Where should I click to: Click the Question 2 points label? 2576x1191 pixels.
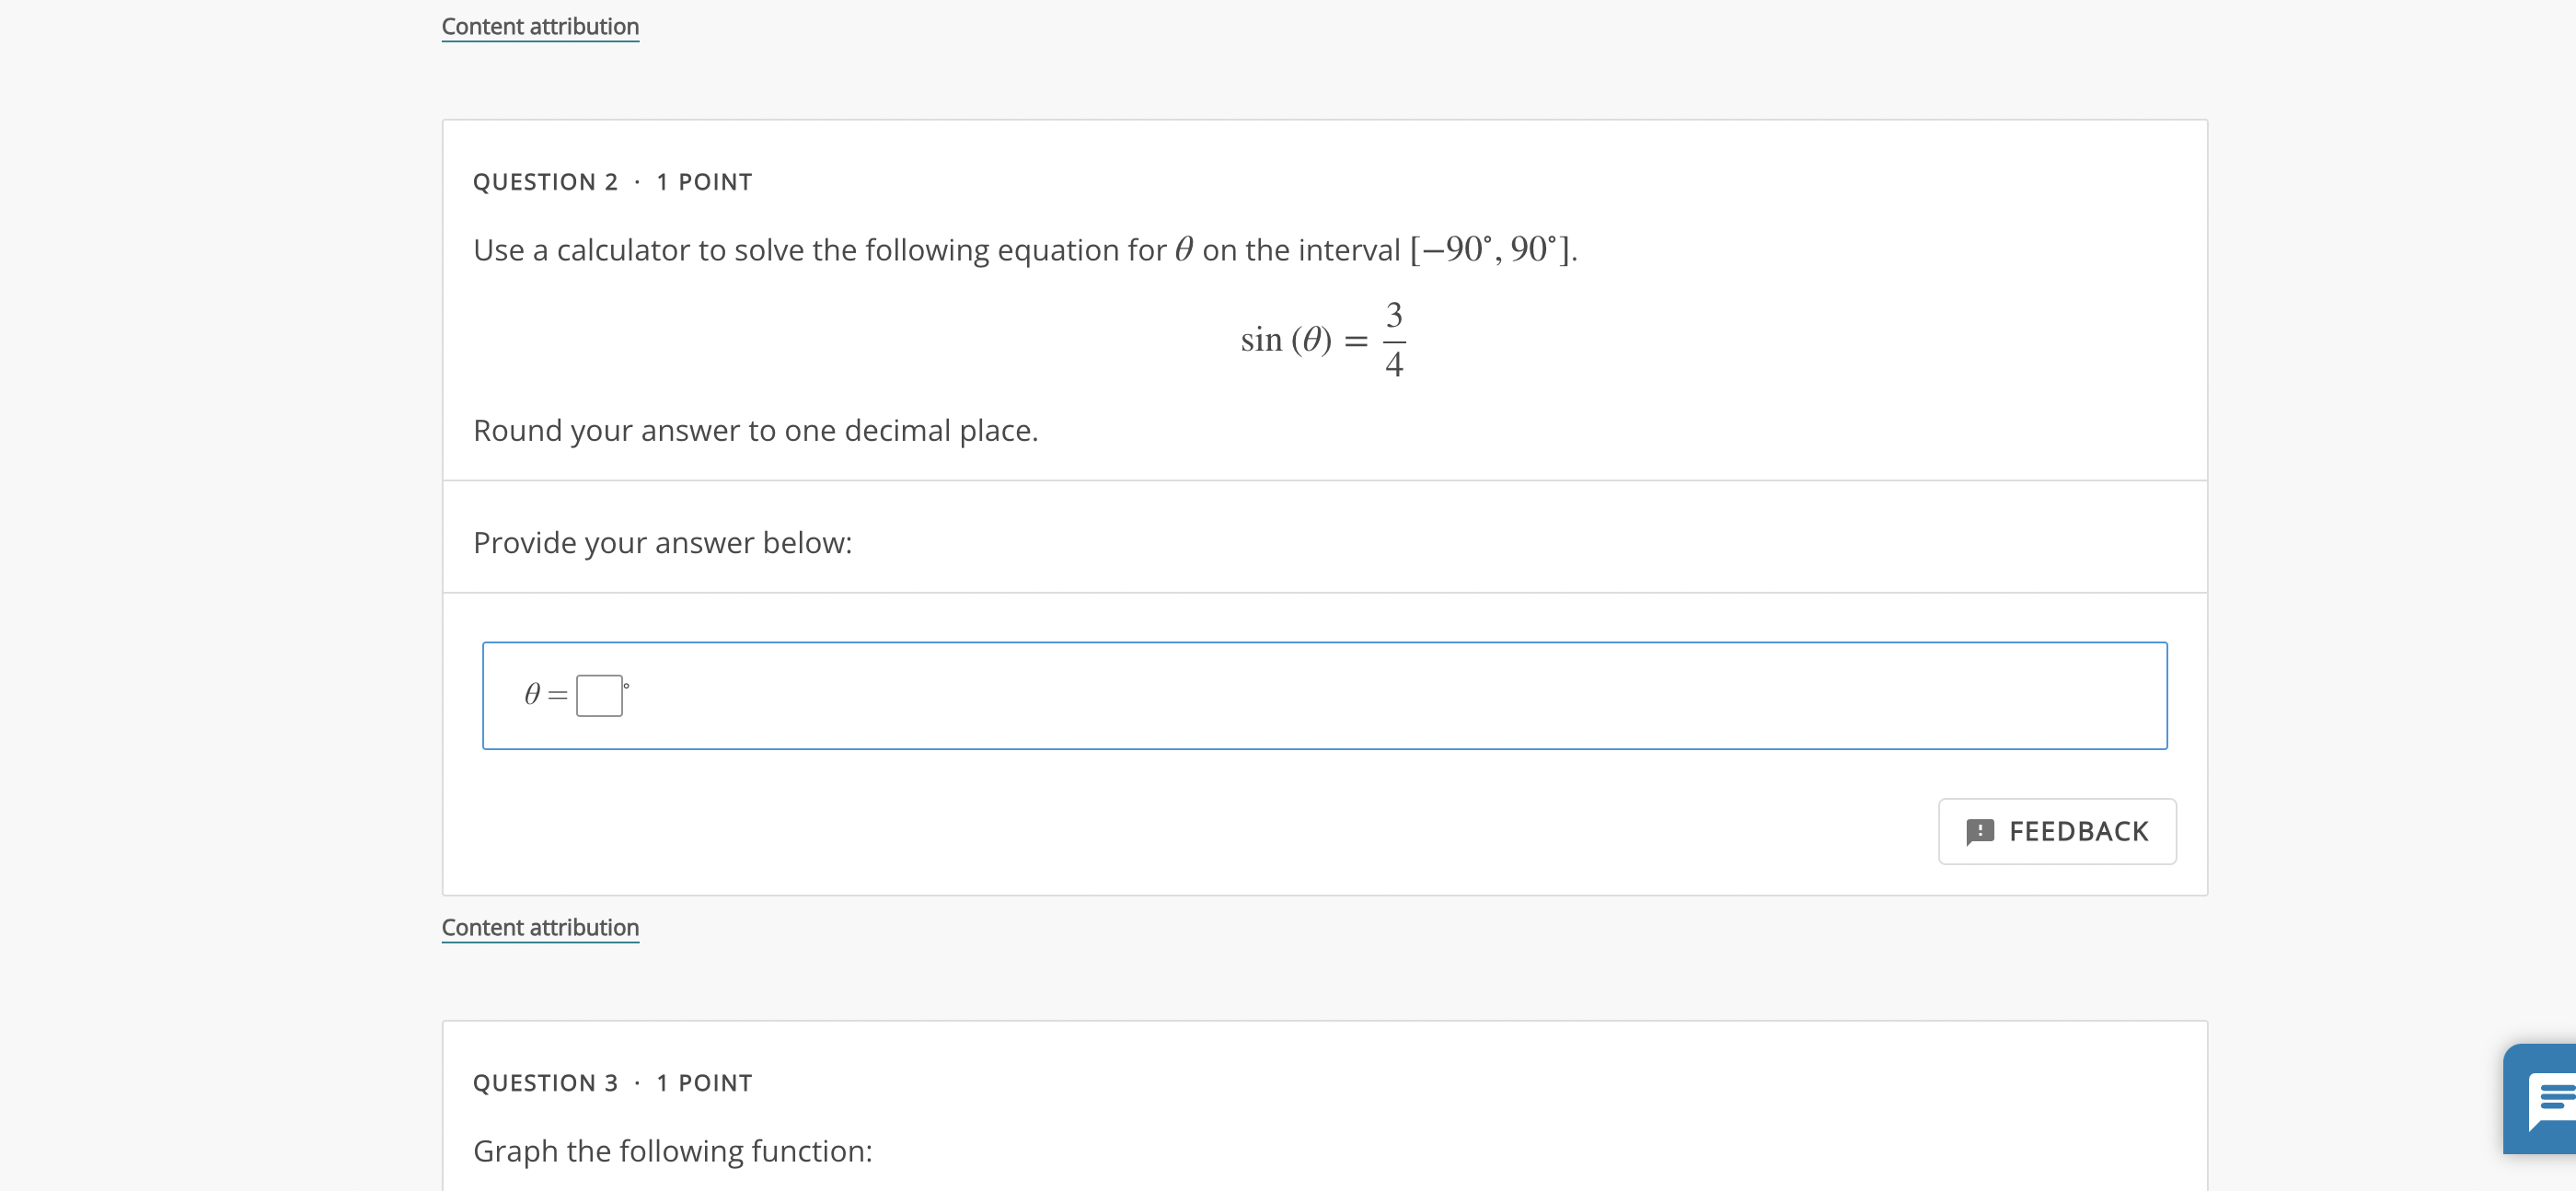click(704, 181)
